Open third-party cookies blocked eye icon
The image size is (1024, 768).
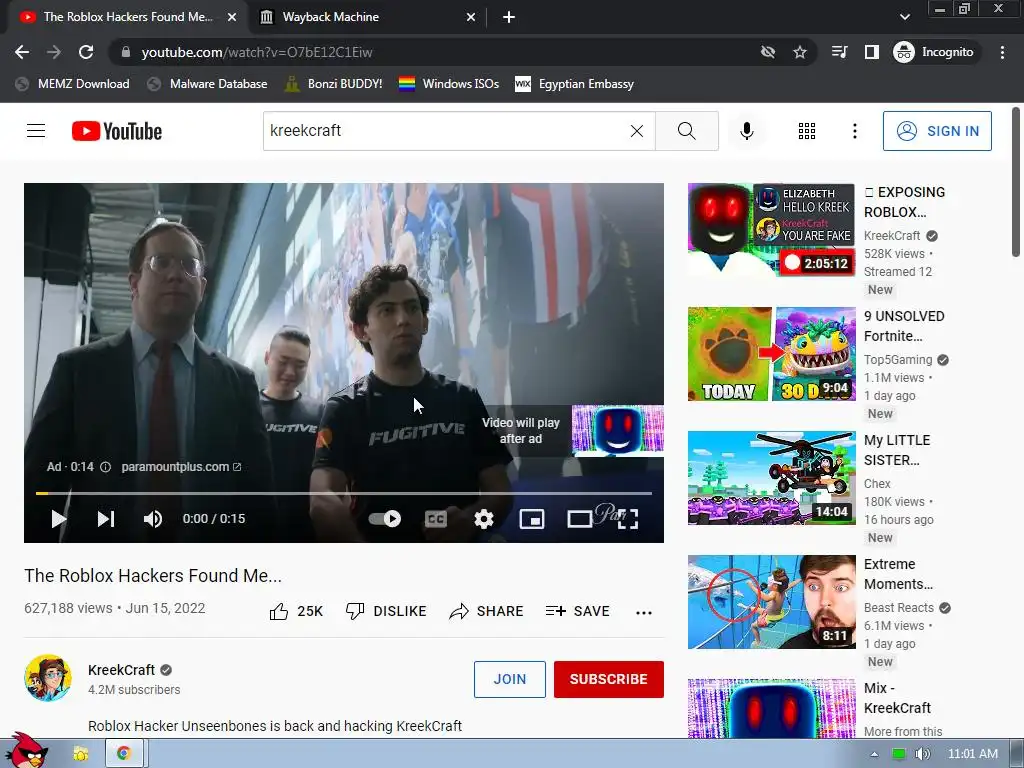click(x=768, y=52)
